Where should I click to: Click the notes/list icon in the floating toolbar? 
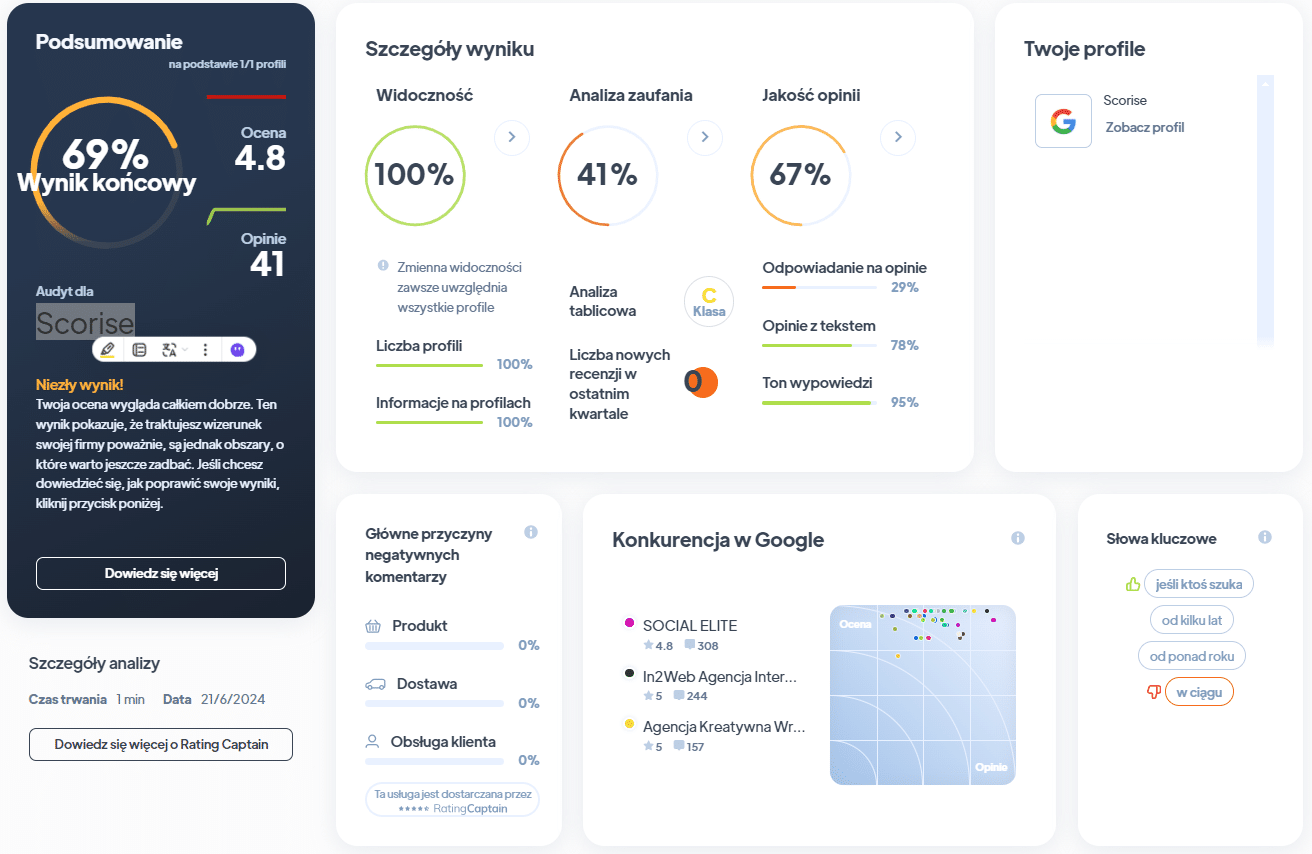point(139,350)
